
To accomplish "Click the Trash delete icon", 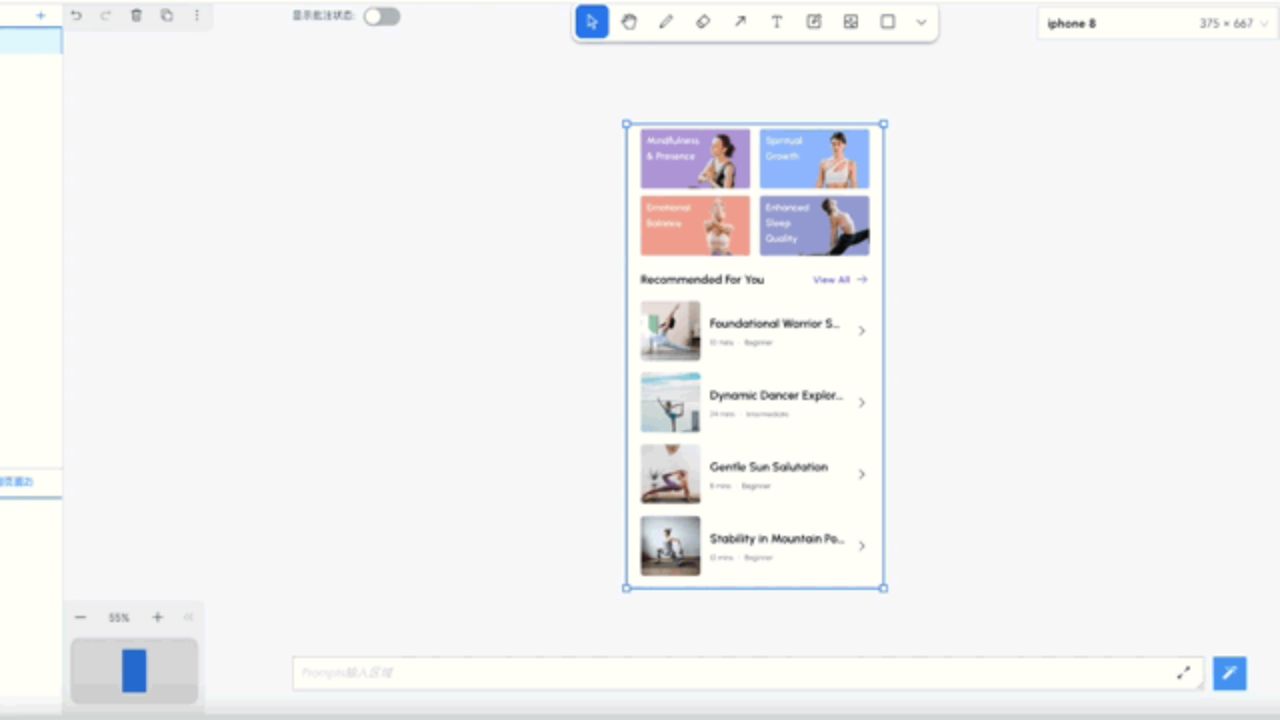I will click(136, 15).
